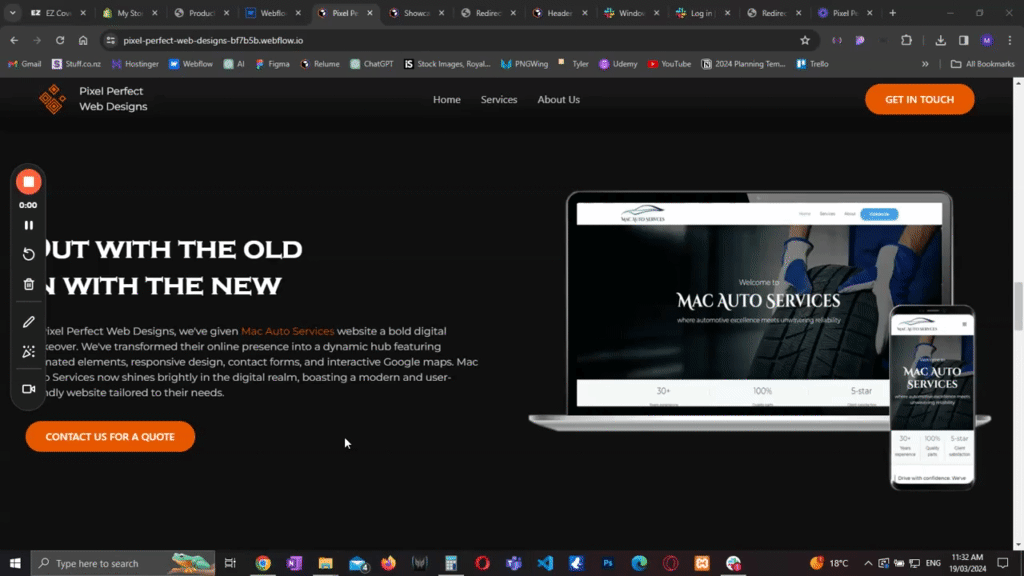The image size is (1024, 576).
Task: Stop the screen recording with the red button
Action: tap(28, 182)
